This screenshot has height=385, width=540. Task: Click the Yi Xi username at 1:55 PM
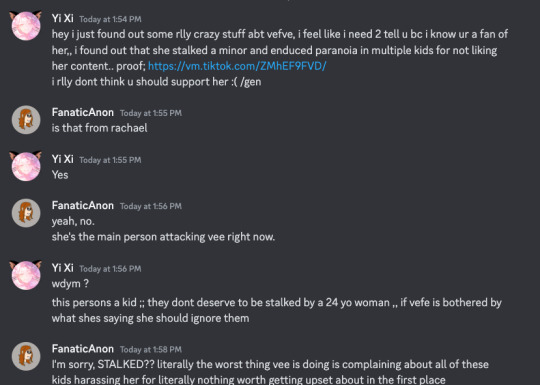coord(62,159)
